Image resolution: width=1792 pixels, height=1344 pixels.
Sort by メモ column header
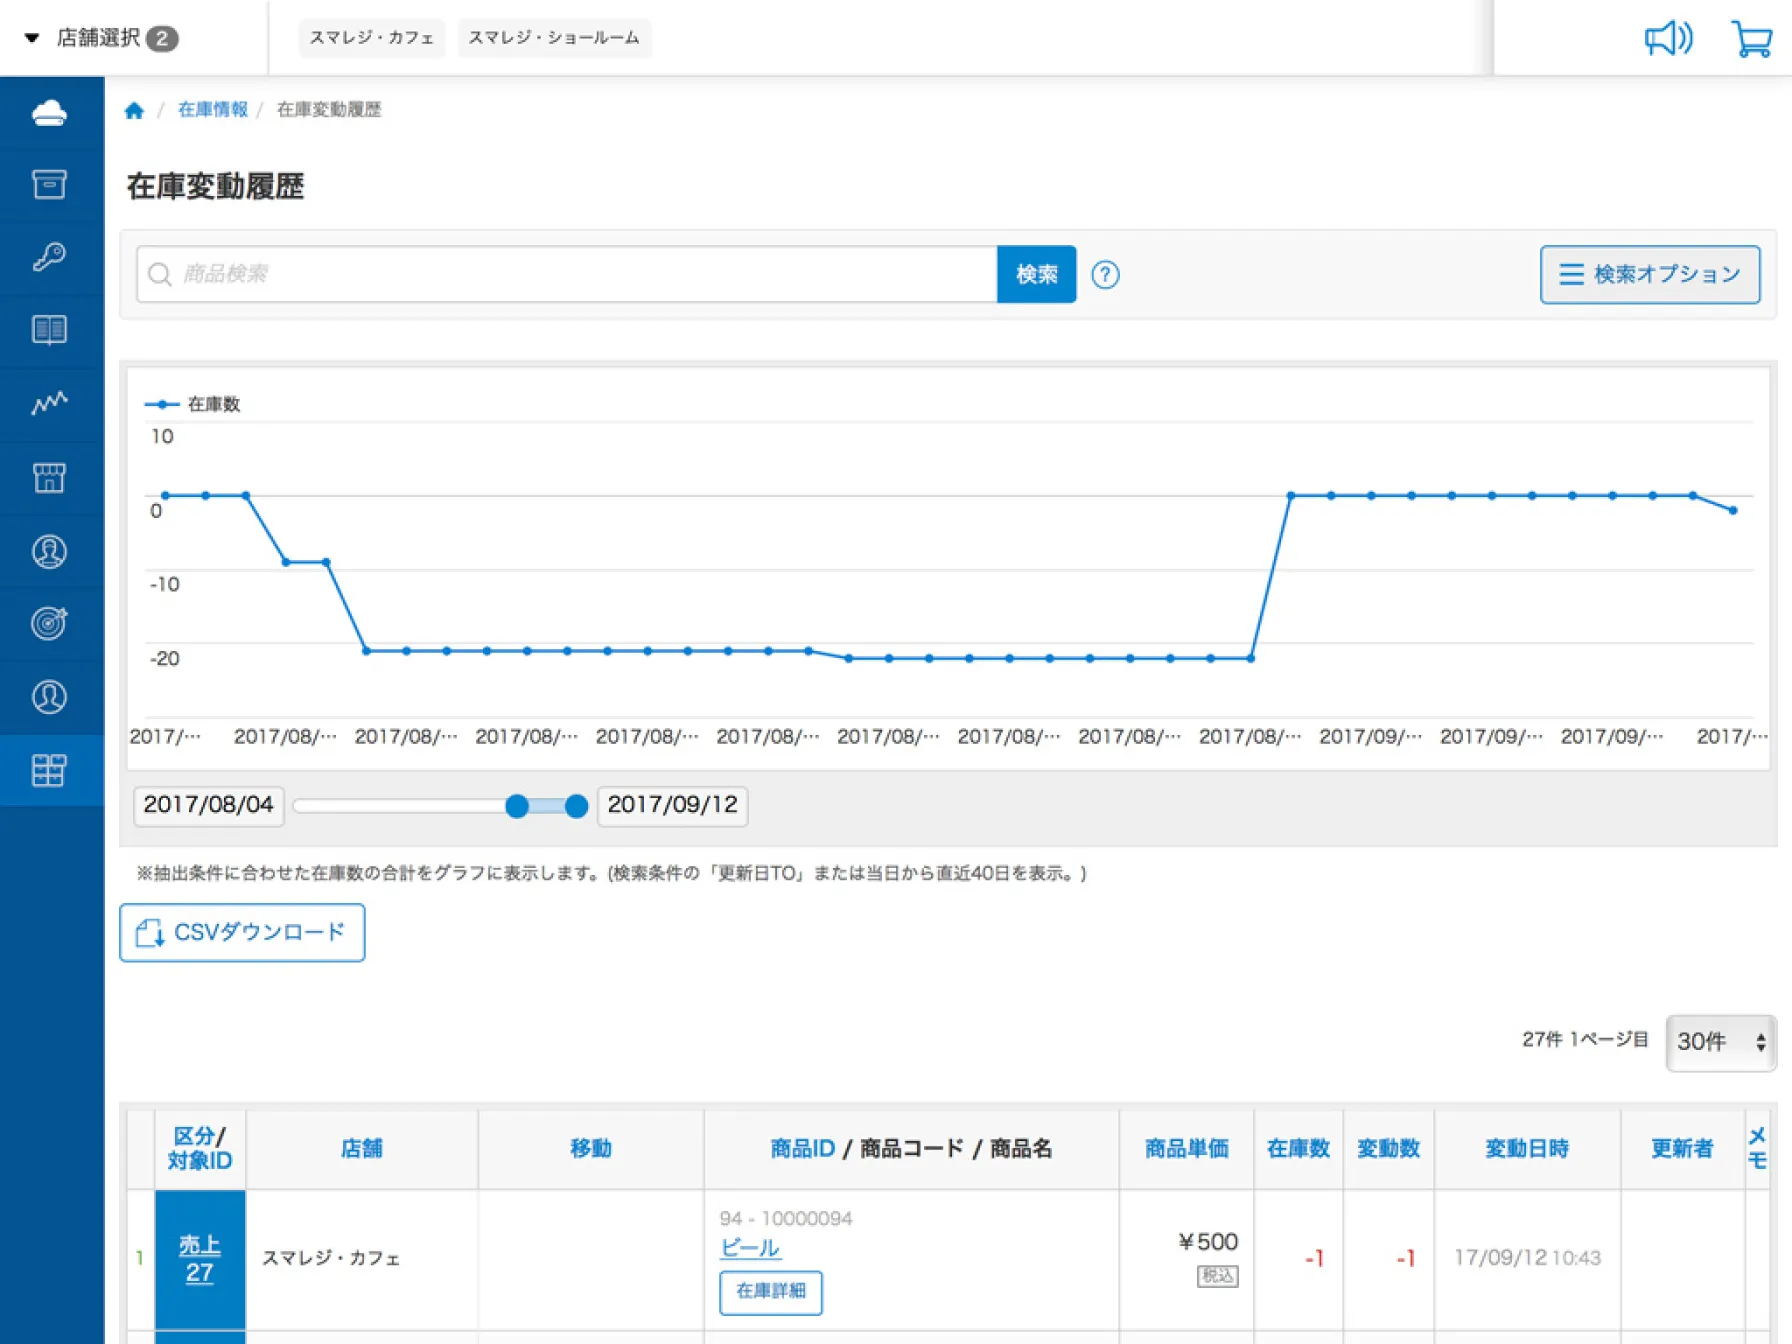pyautogui.click(x=1757, y=1148)
